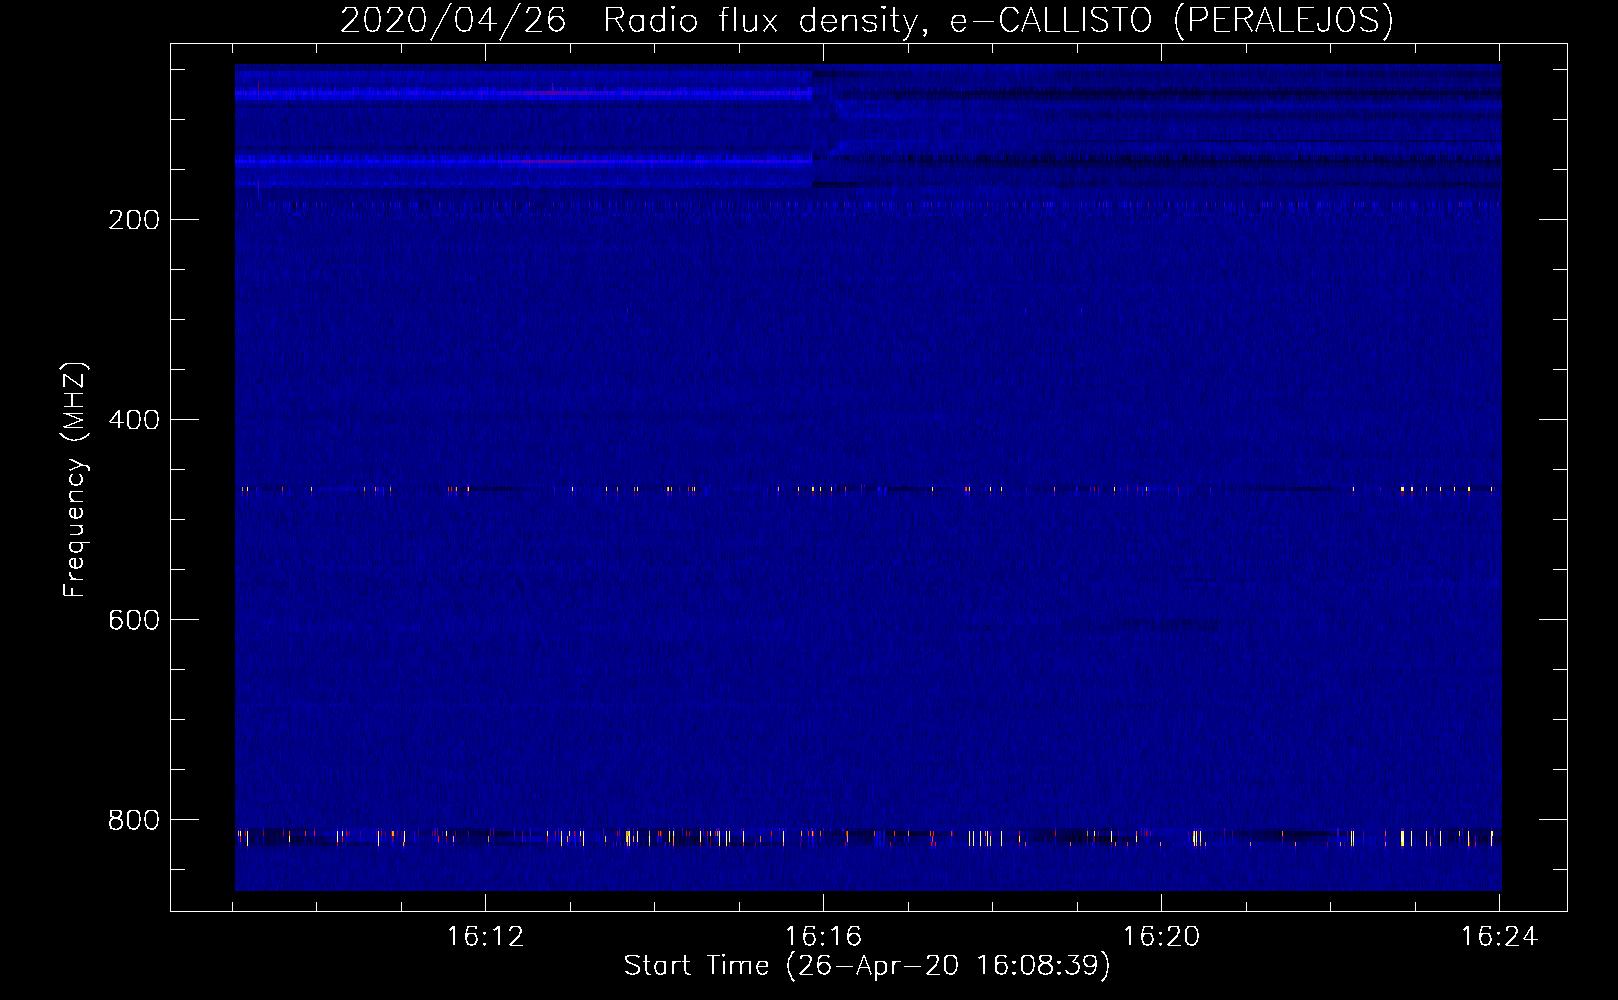Click the 600 frequency axis label
1618x1000 pixels.
pyautogui.click(x=134, y=620)
